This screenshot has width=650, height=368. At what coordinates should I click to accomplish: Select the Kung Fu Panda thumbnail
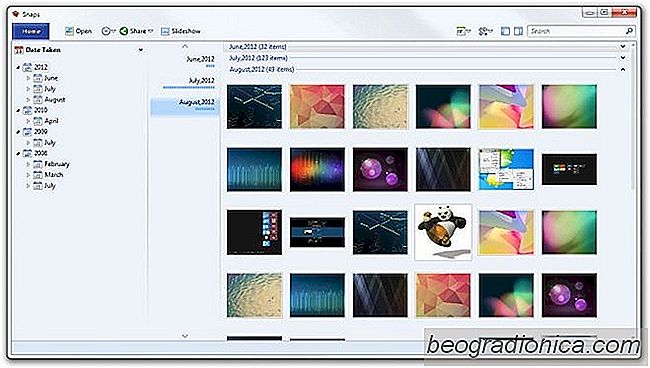click(443, 232)
